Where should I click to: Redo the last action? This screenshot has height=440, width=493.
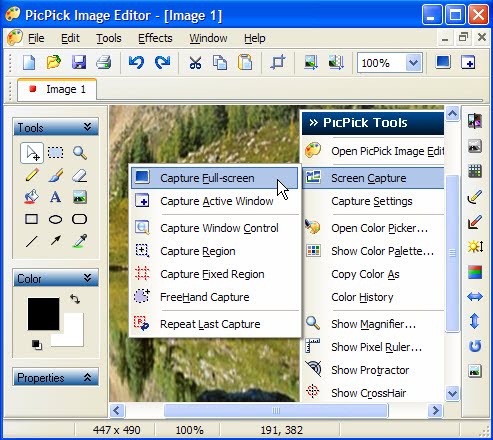(162, 62)
